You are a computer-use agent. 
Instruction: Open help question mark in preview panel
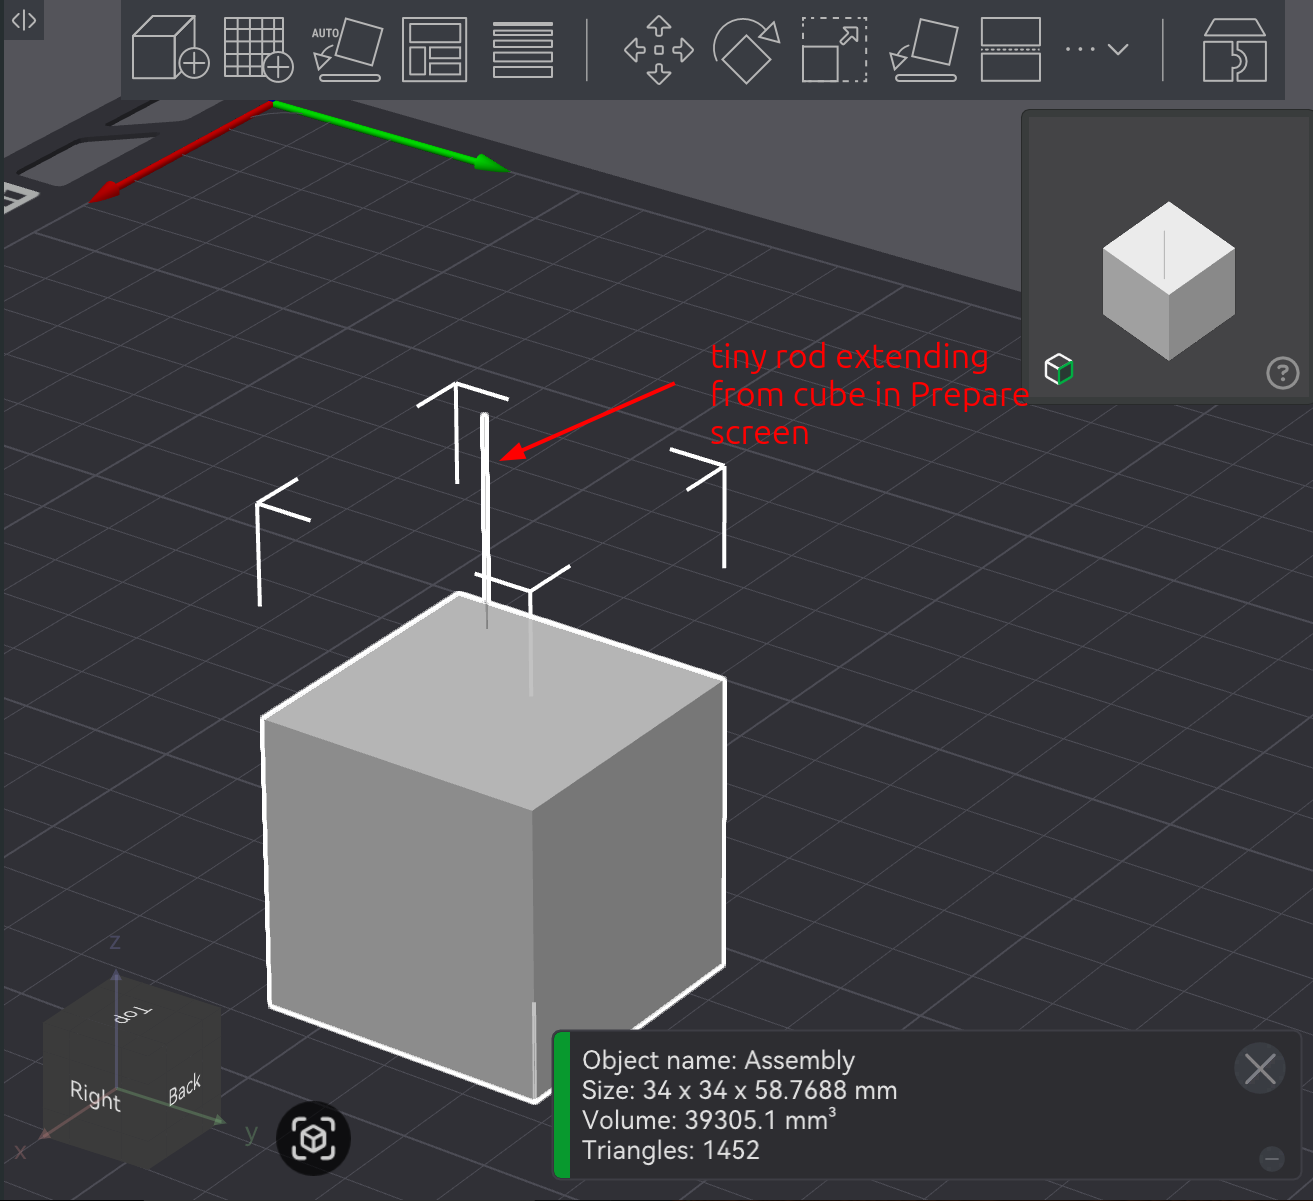(1282, 373)
